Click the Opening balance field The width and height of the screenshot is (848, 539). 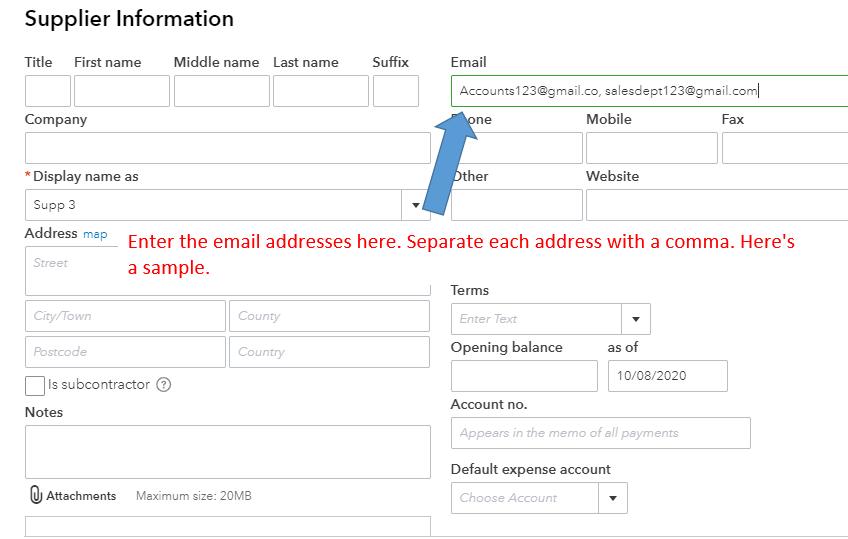coord(524,376)
